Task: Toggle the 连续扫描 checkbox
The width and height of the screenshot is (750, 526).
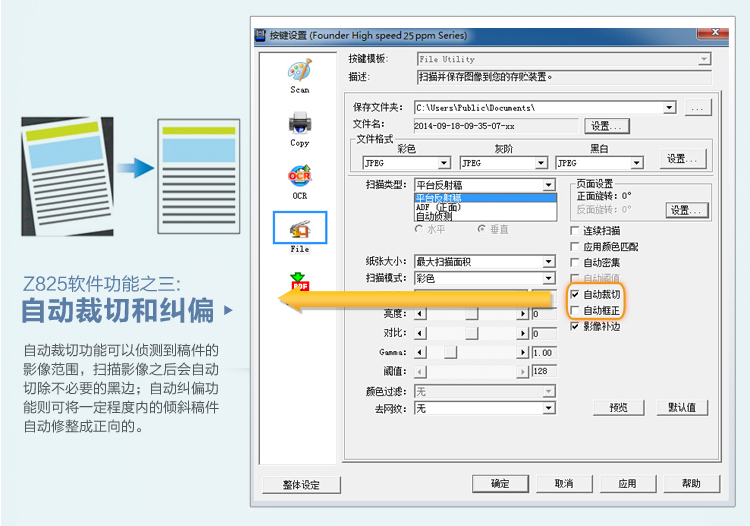Action: [x=574, y=231]
